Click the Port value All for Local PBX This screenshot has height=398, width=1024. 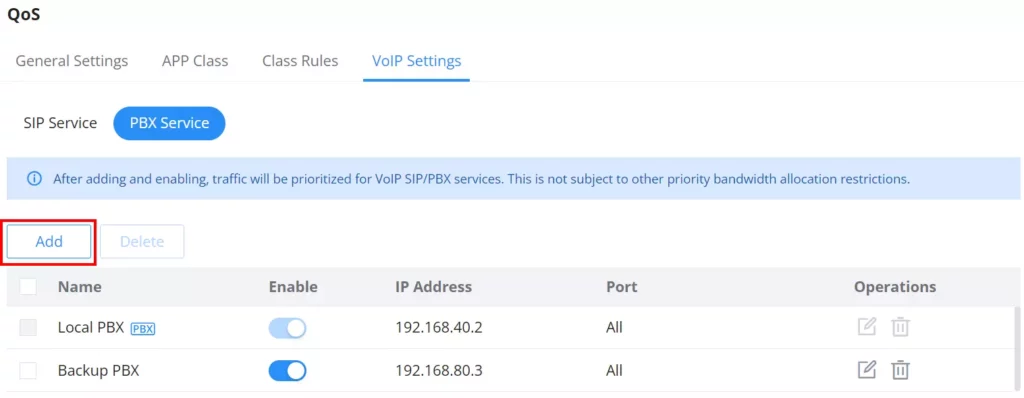click(614, 327)
